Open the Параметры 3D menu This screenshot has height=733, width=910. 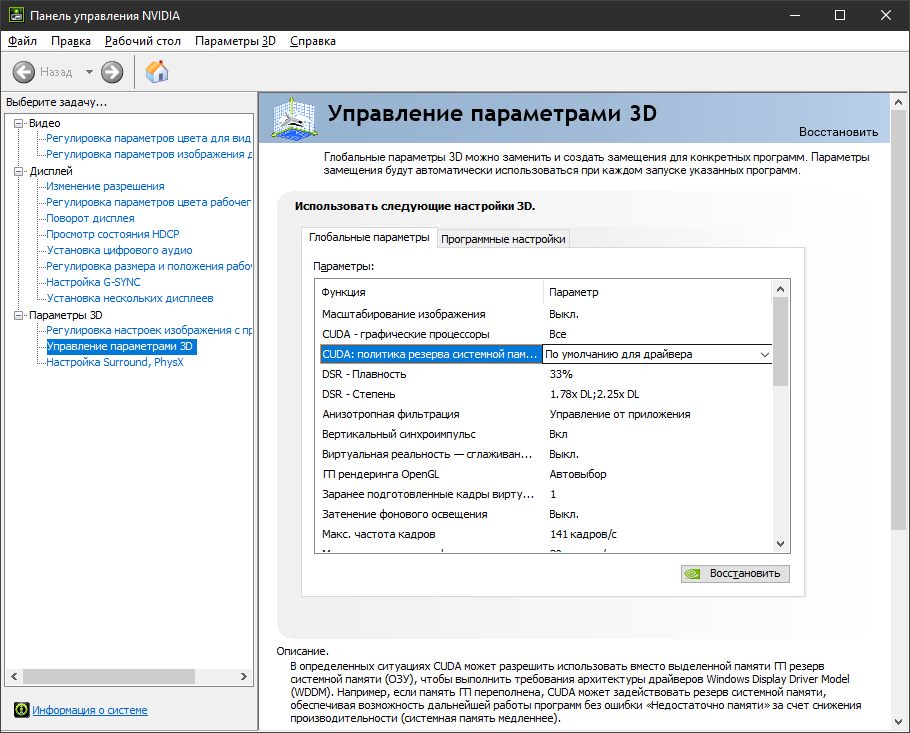[235, 41]
